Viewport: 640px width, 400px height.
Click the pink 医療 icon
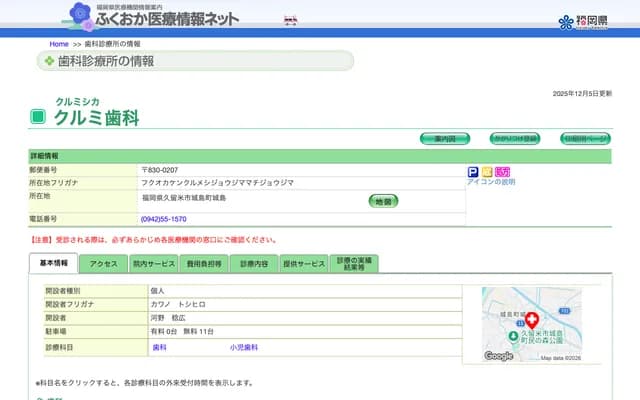point(502,172)
